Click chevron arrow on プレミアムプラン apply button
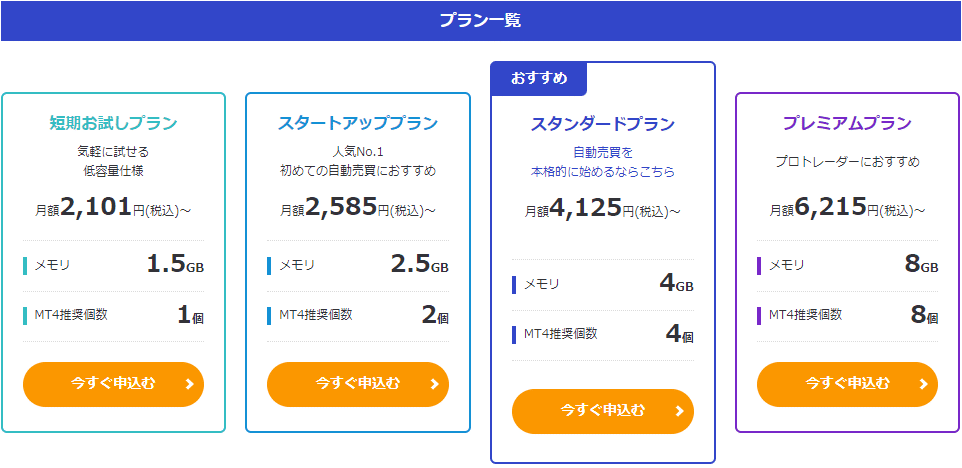Screen dimensions: 962x468 coord(923,385)
